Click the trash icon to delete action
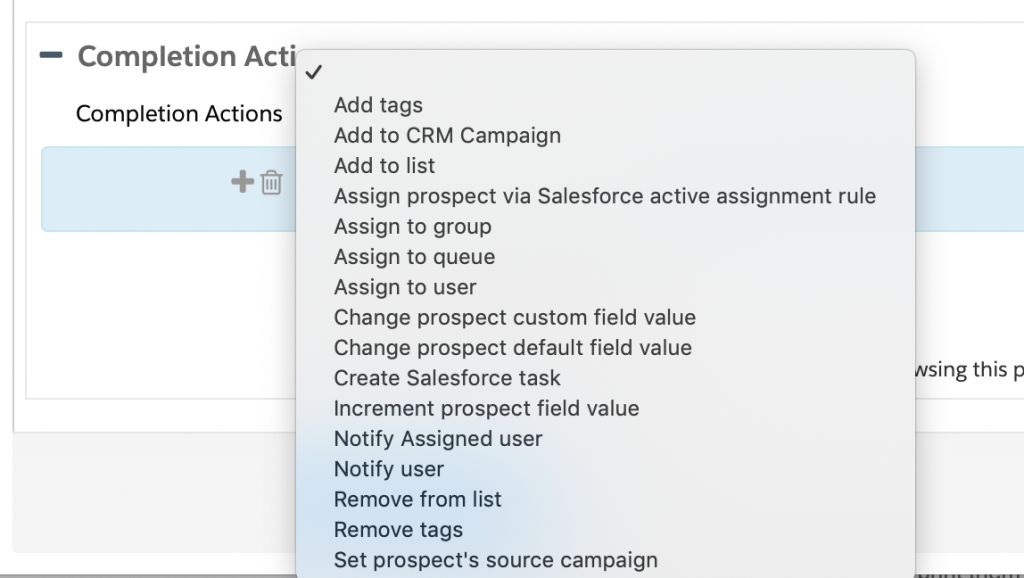The image size is (1024, 578). point(271,183)
